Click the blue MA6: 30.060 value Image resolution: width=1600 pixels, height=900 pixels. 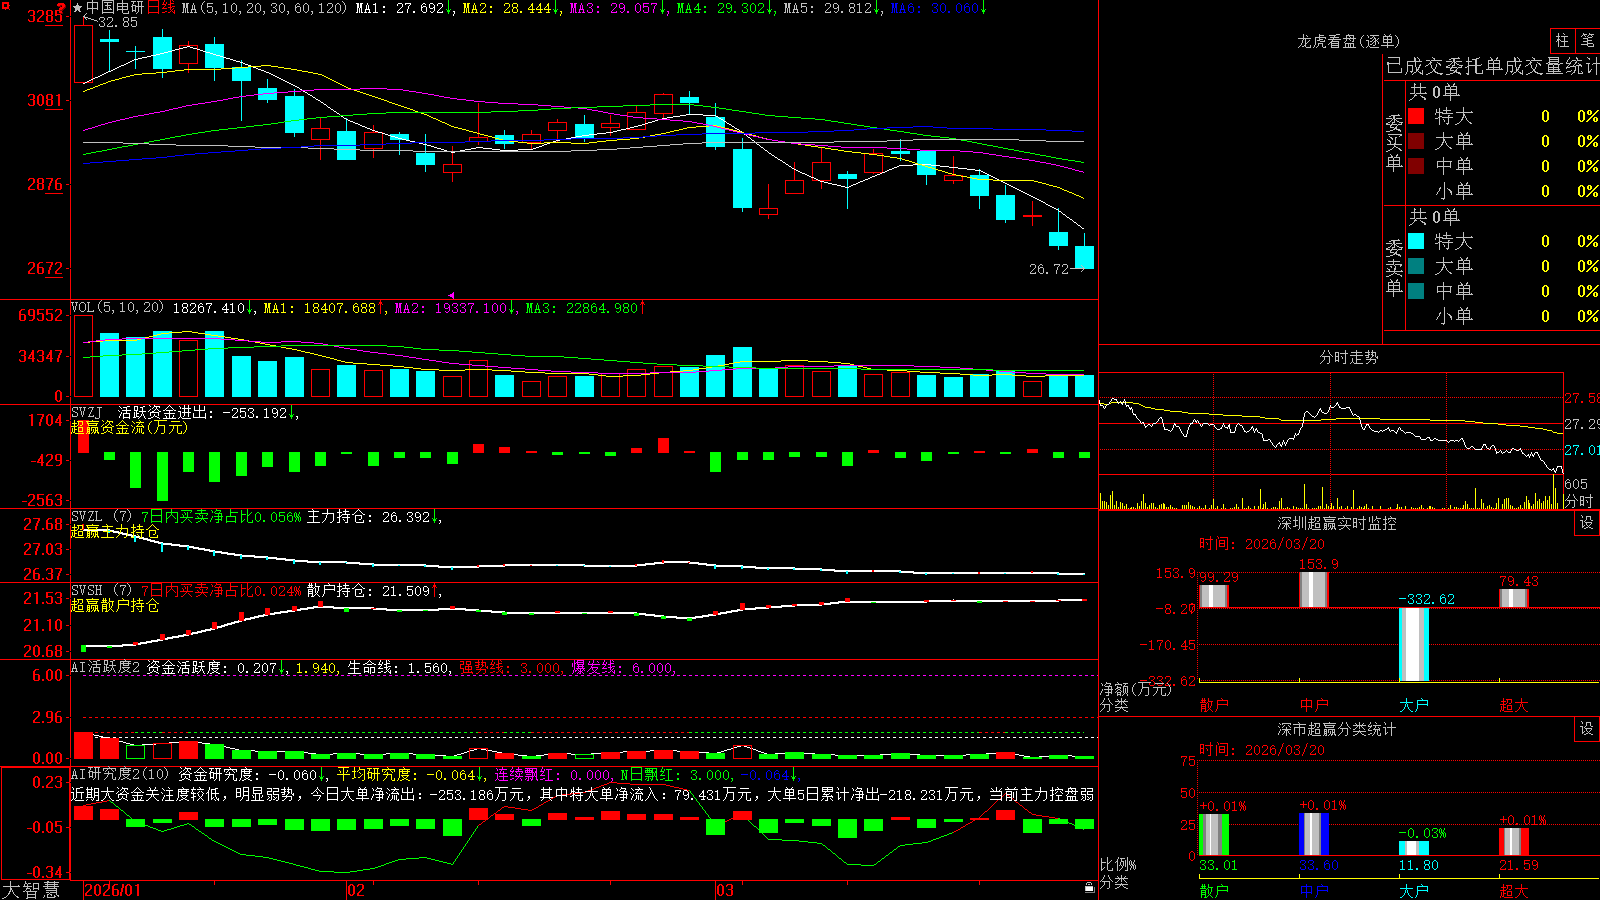coord(938,8)
